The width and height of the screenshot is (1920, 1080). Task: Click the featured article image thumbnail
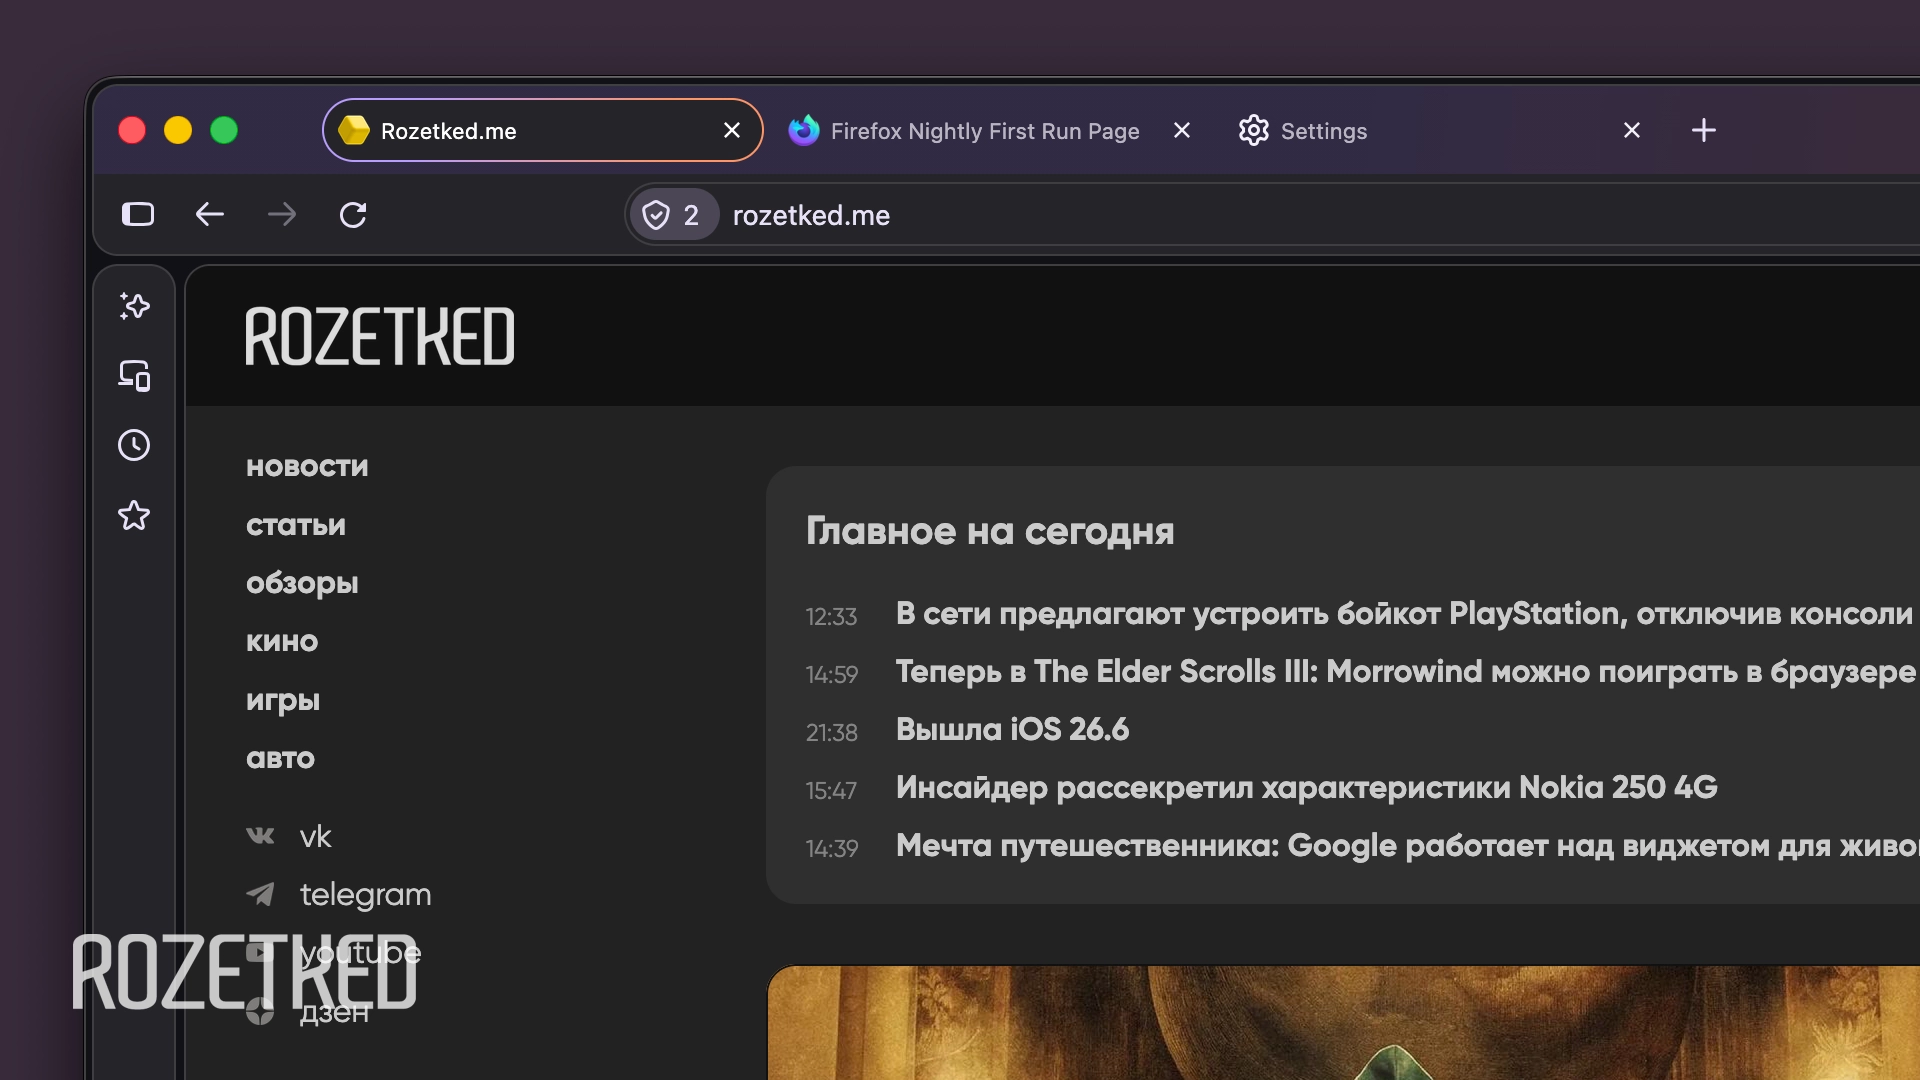pyautogui.click(x=1344, y=1022)
